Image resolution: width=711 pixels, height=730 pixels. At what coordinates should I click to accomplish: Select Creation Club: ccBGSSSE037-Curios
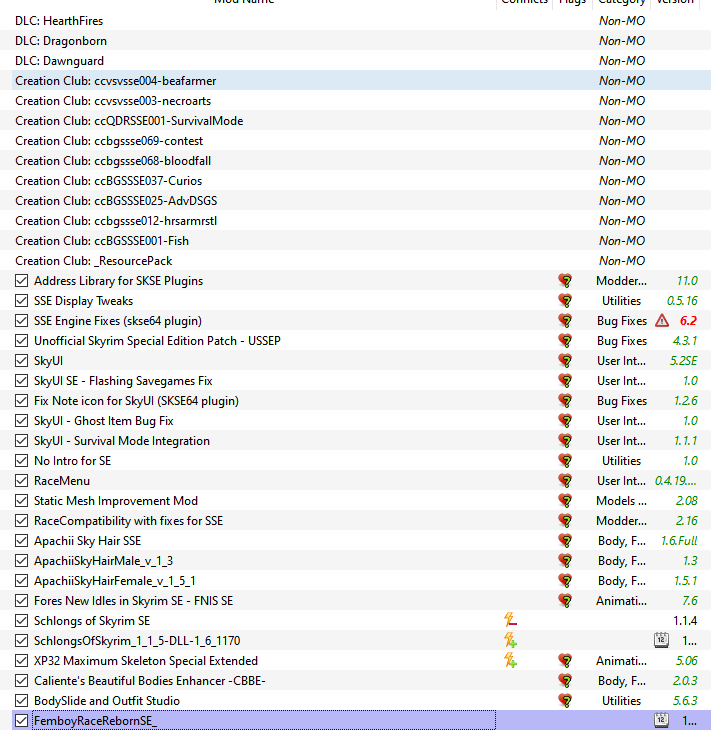355,181
